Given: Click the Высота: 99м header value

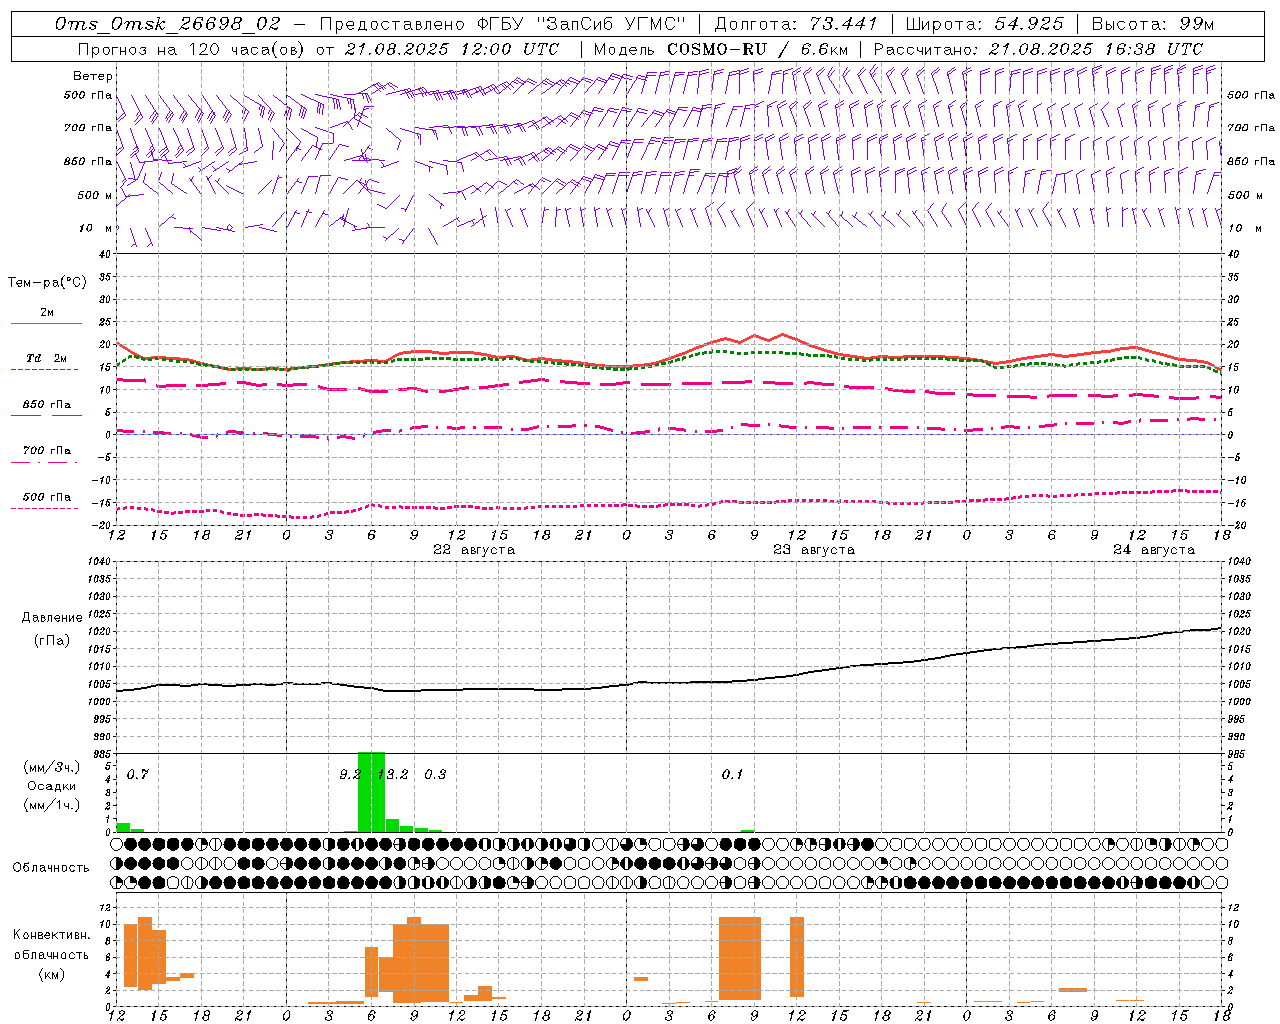Looking at the screenshot, I should pyautogui.click(x=1153, y=24).
